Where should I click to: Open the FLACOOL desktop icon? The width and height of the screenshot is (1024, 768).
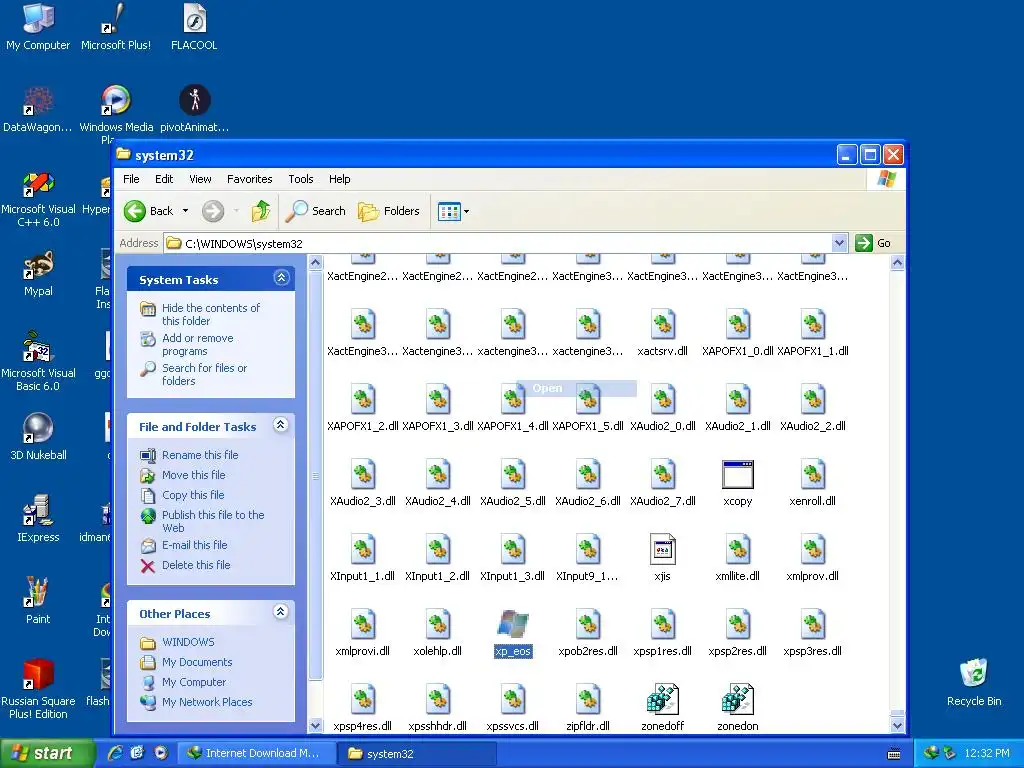click(194, 18)
